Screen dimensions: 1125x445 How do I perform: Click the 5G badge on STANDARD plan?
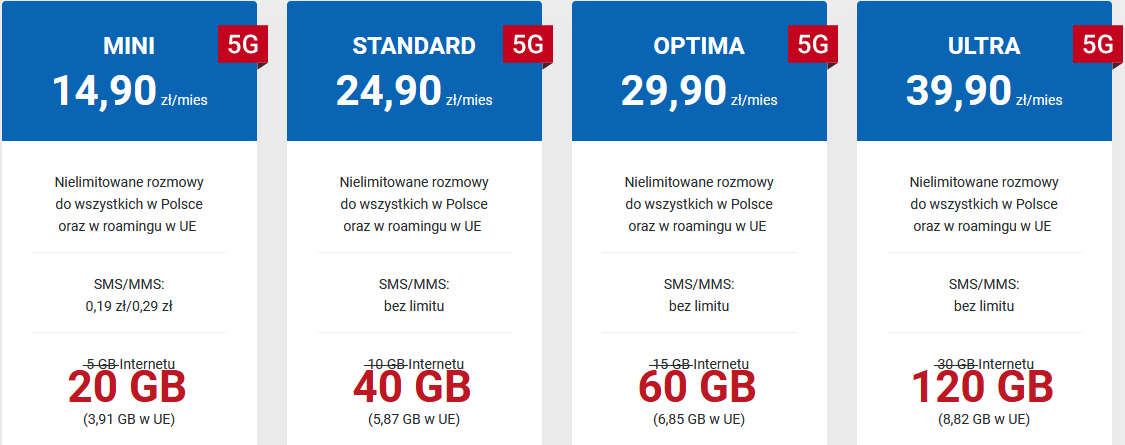[527, 45]
